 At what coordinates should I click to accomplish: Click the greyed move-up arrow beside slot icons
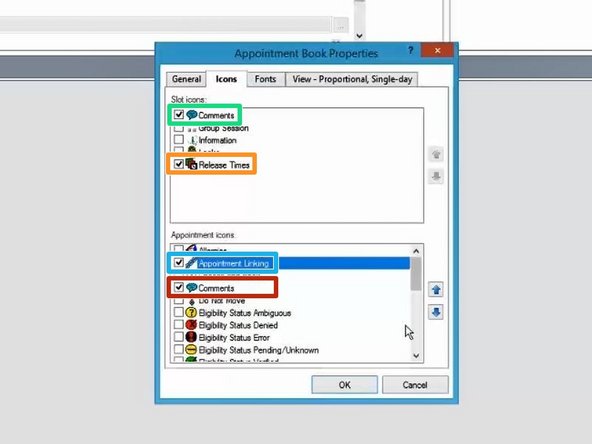pyautogui.click(x=436, y=154)
